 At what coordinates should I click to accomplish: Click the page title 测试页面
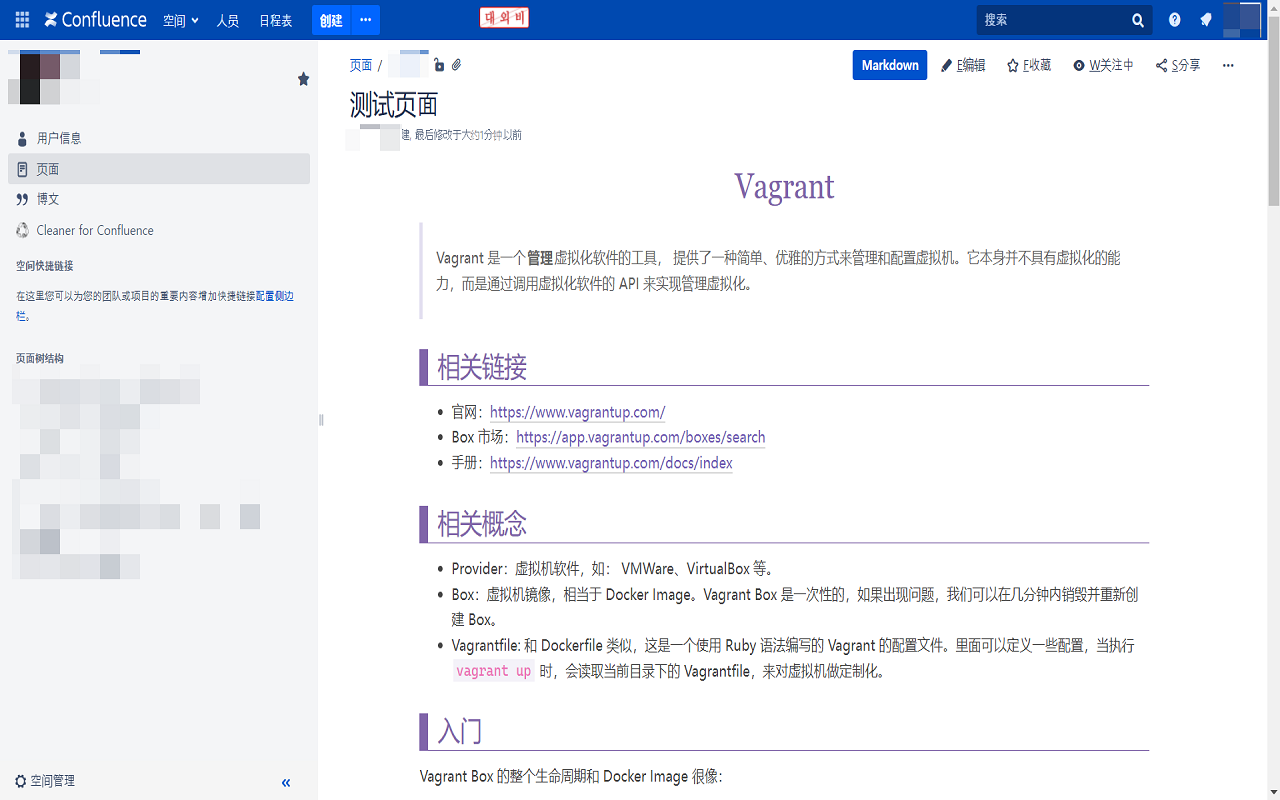(x=394, y=104)
